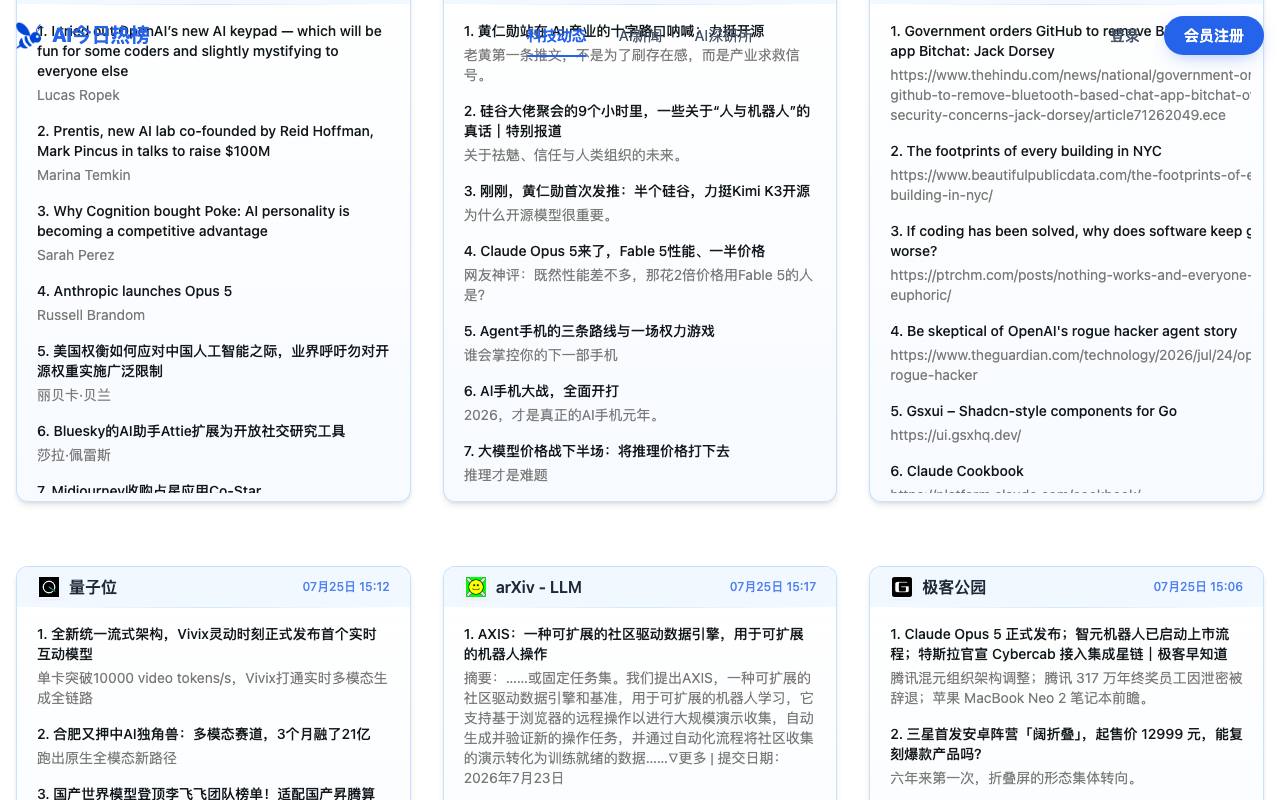Open 合肥又押中AI独角兽 article
The width and height of the screenshot is (1280, 800).
pyautogui.click(x=204, y=734)
